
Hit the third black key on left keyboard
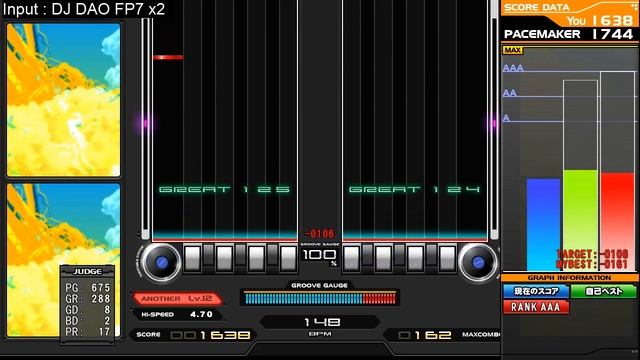point(272,255)
